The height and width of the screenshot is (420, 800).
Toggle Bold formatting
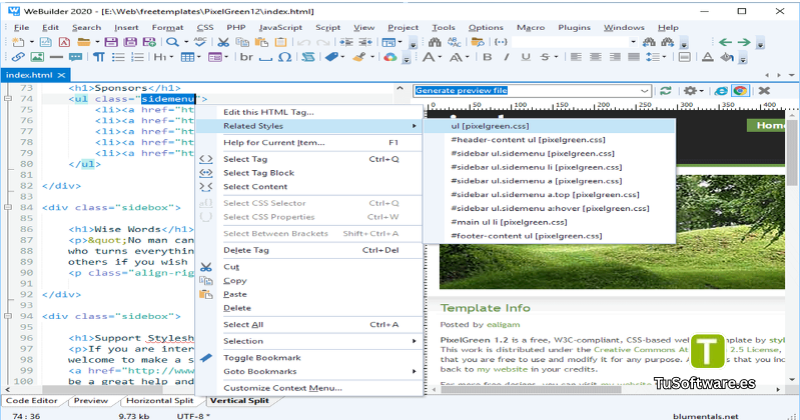tap(487, 57)
